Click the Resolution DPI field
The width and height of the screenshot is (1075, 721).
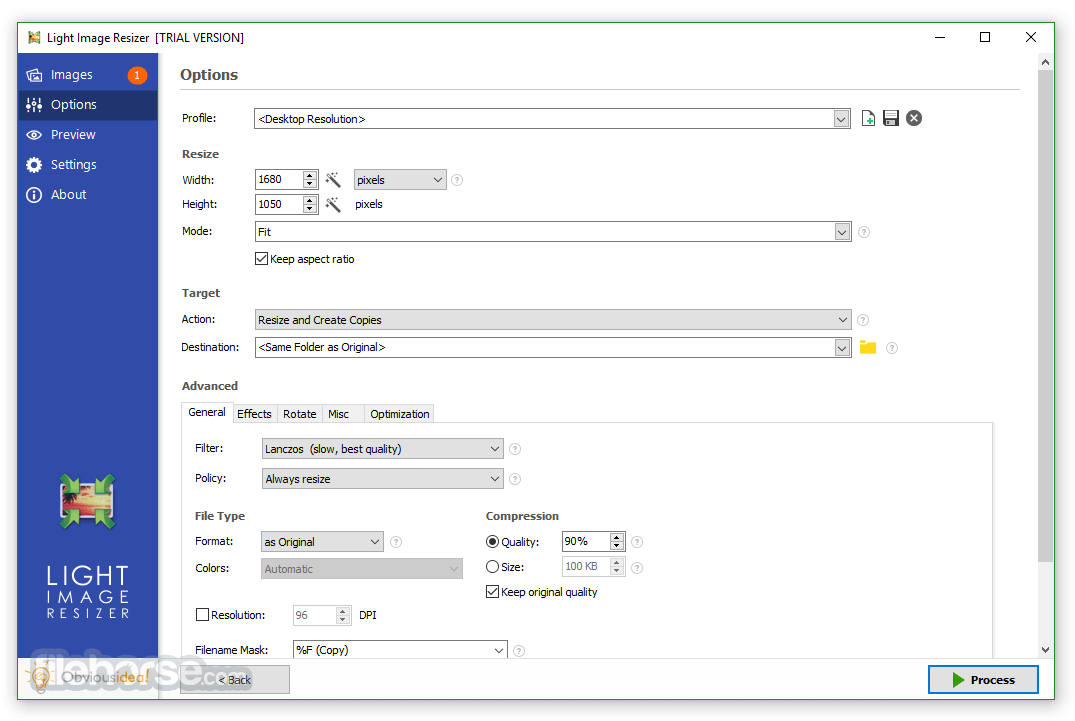[x=314, y=615]
